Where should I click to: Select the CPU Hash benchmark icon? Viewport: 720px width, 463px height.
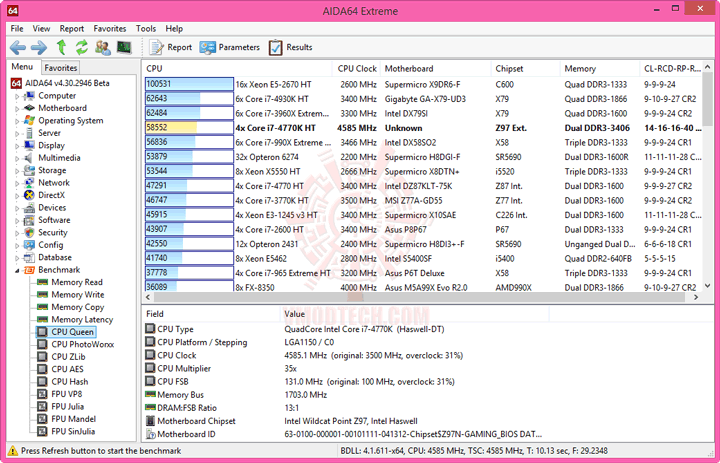(42, 381)
